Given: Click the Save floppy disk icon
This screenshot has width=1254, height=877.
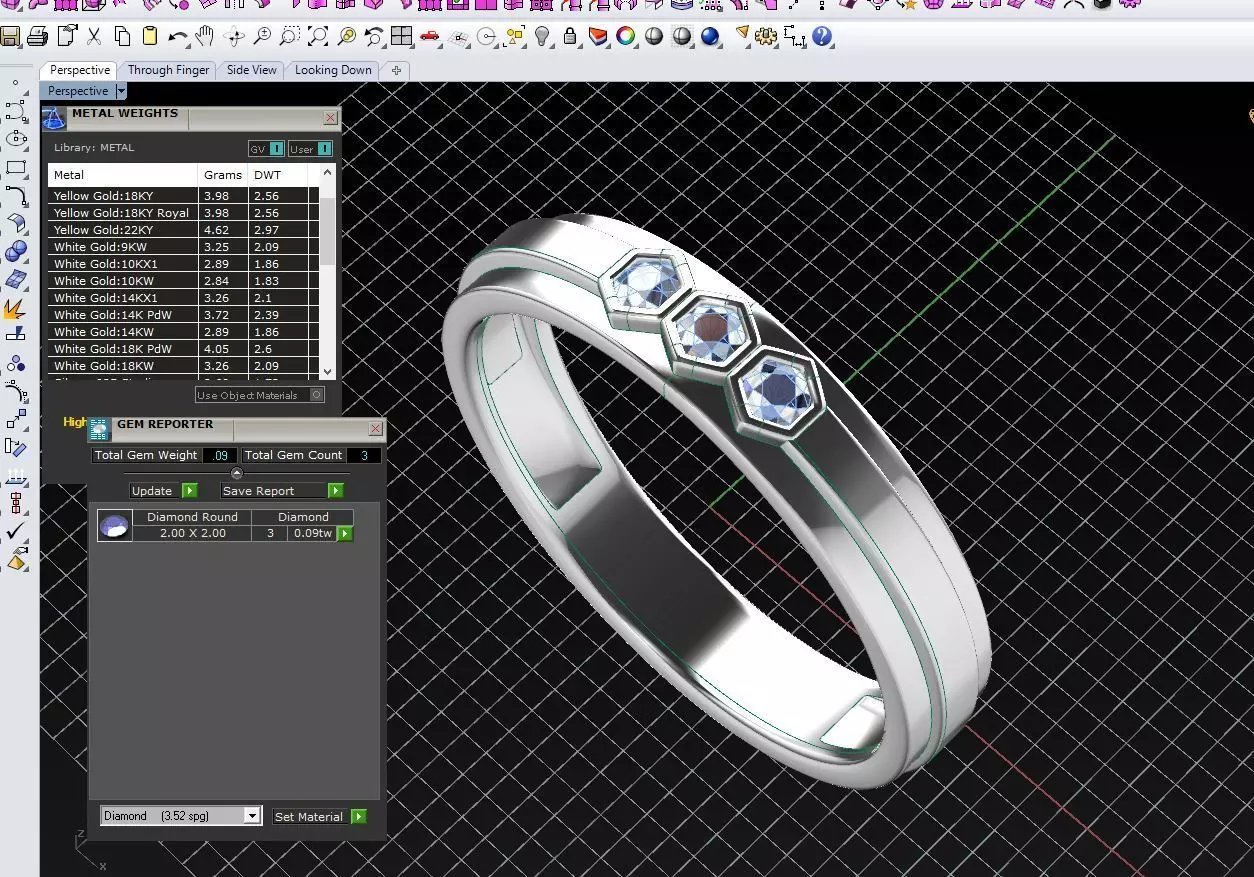Looking at the screenshot, I should pyautogui.click(x=10, y=37).
